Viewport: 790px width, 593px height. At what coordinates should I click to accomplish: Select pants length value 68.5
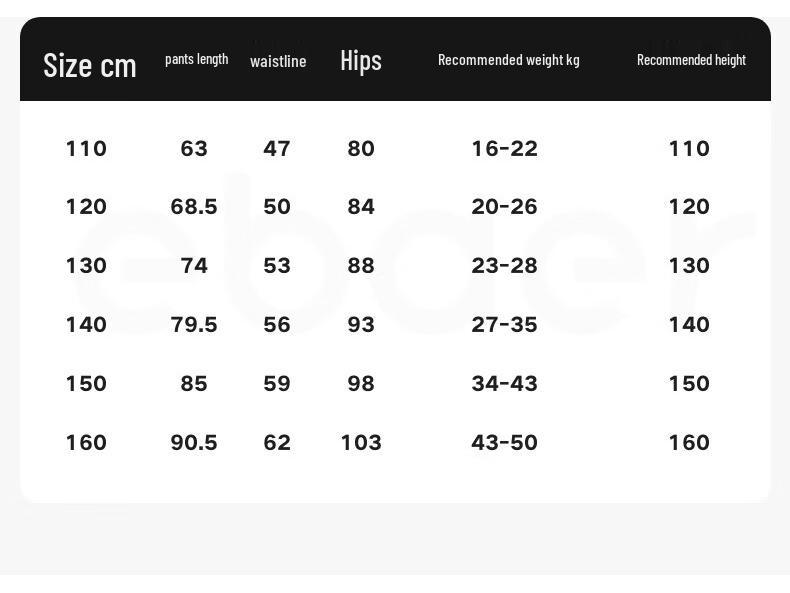pos(194,207)
